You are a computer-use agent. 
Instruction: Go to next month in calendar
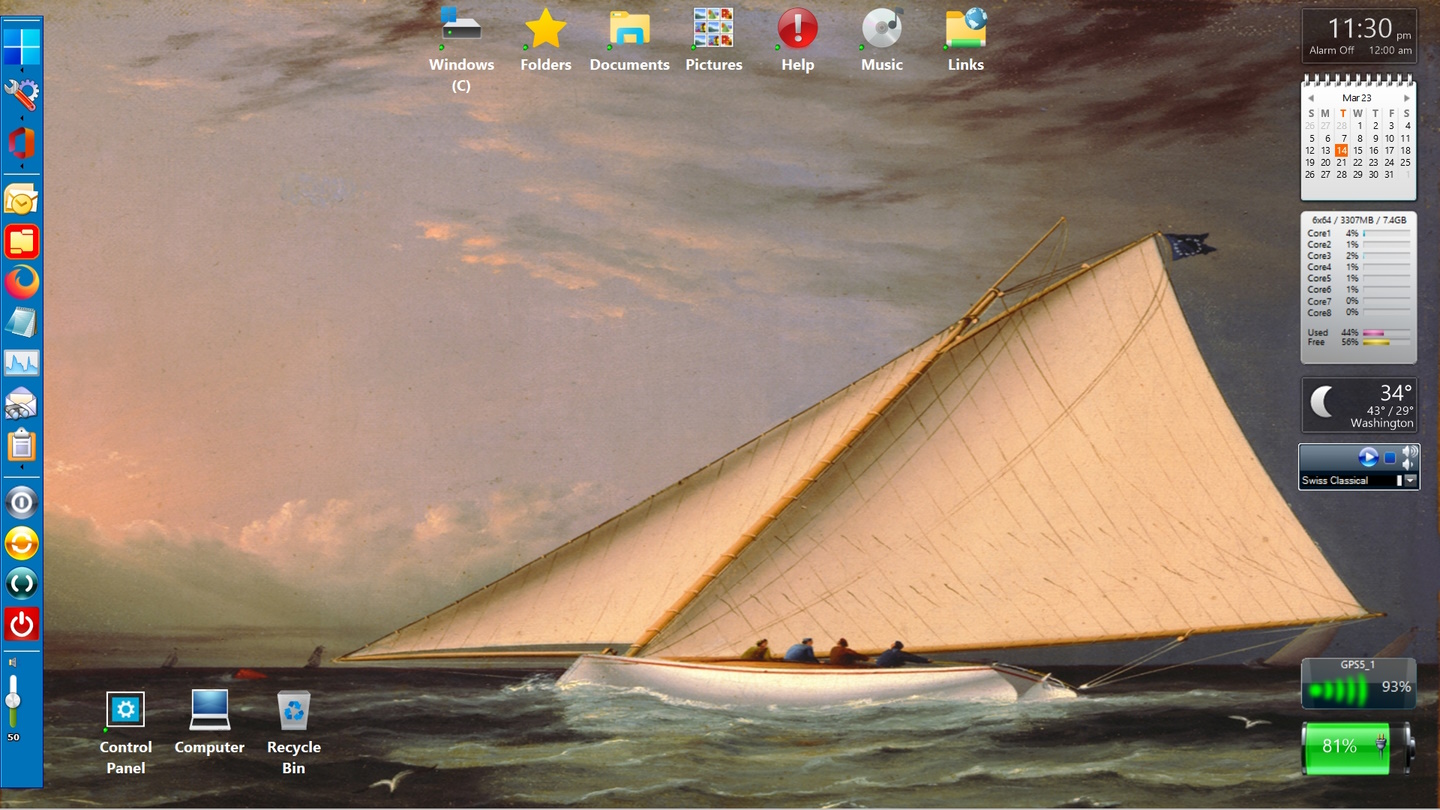(x=1407, y=98)
